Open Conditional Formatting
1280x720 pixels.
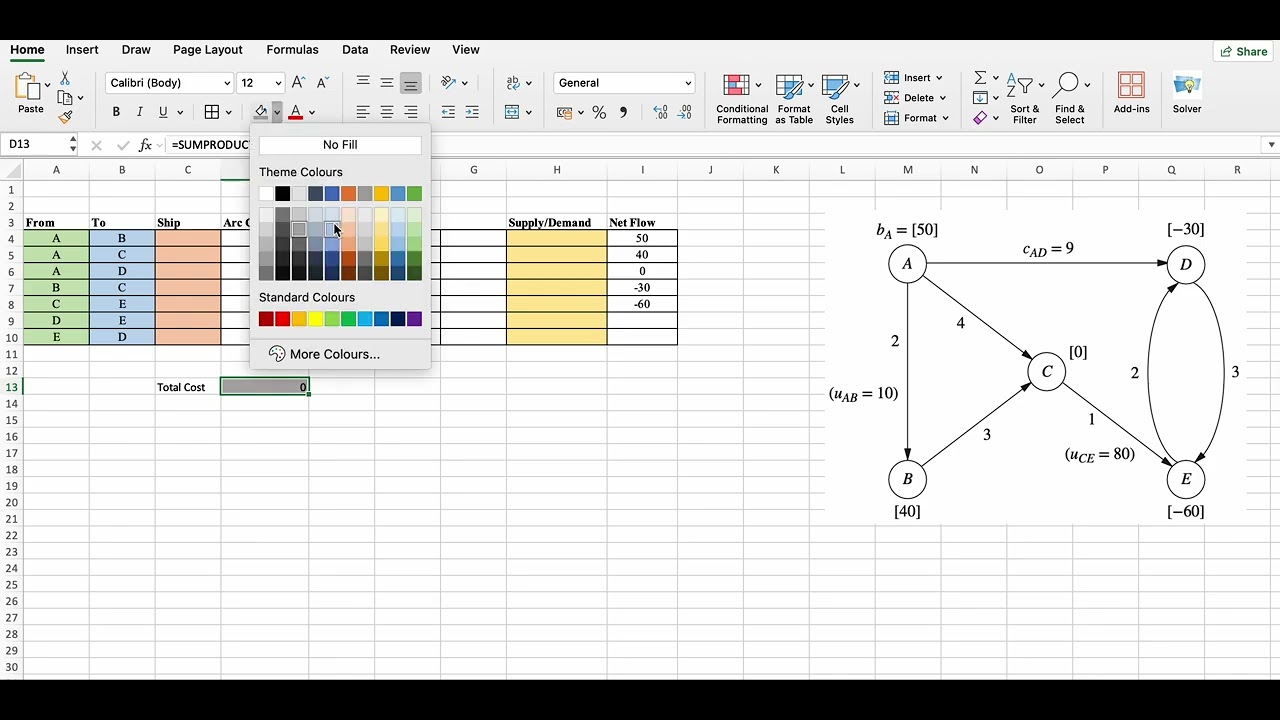pos(742,98)
